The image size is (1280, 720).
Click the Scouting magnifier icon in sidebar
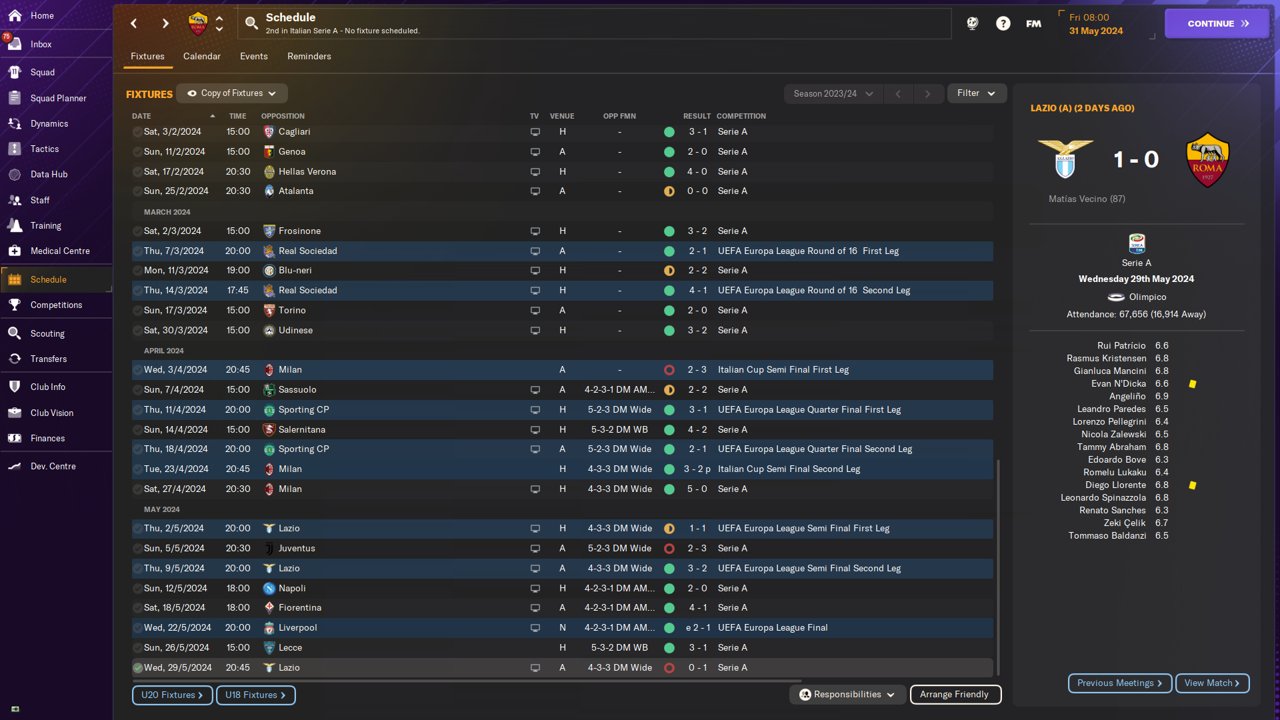(x=14, y=334)
